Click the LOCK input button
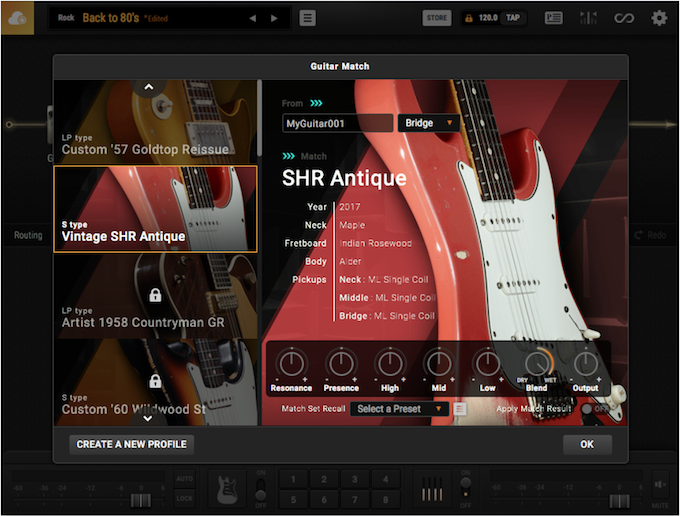 tap(184, 499)
